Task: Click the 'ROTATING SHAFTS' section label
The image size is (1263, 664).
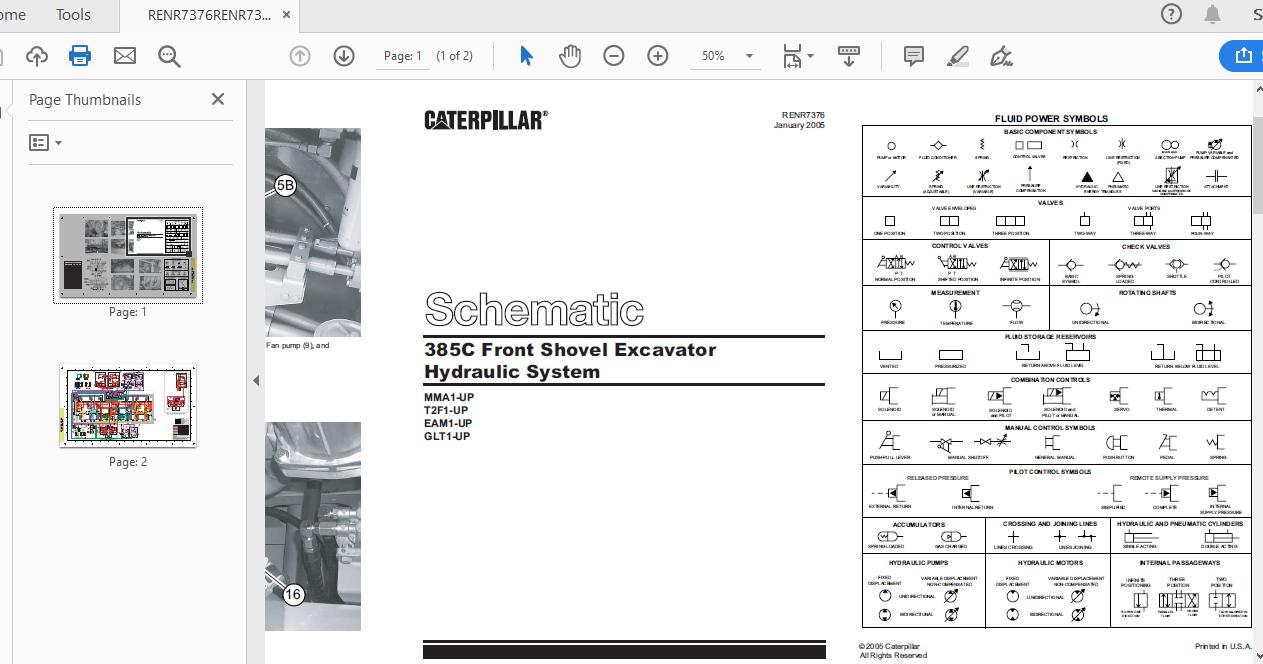Action: point(1148,293)
